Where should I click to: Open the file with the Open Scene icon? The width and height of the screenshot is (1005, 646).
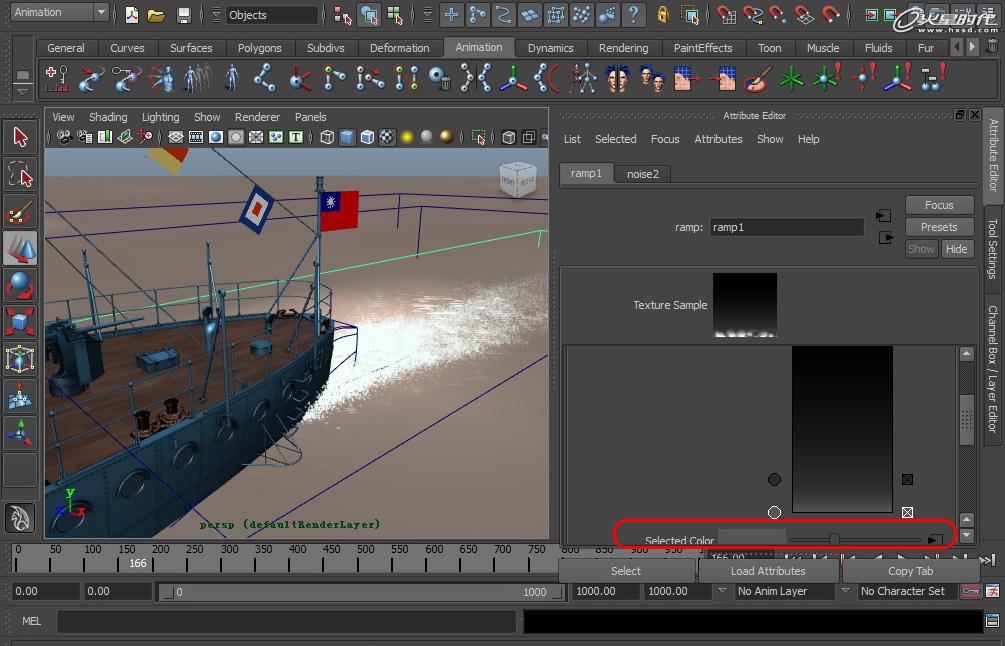(156, 16)
